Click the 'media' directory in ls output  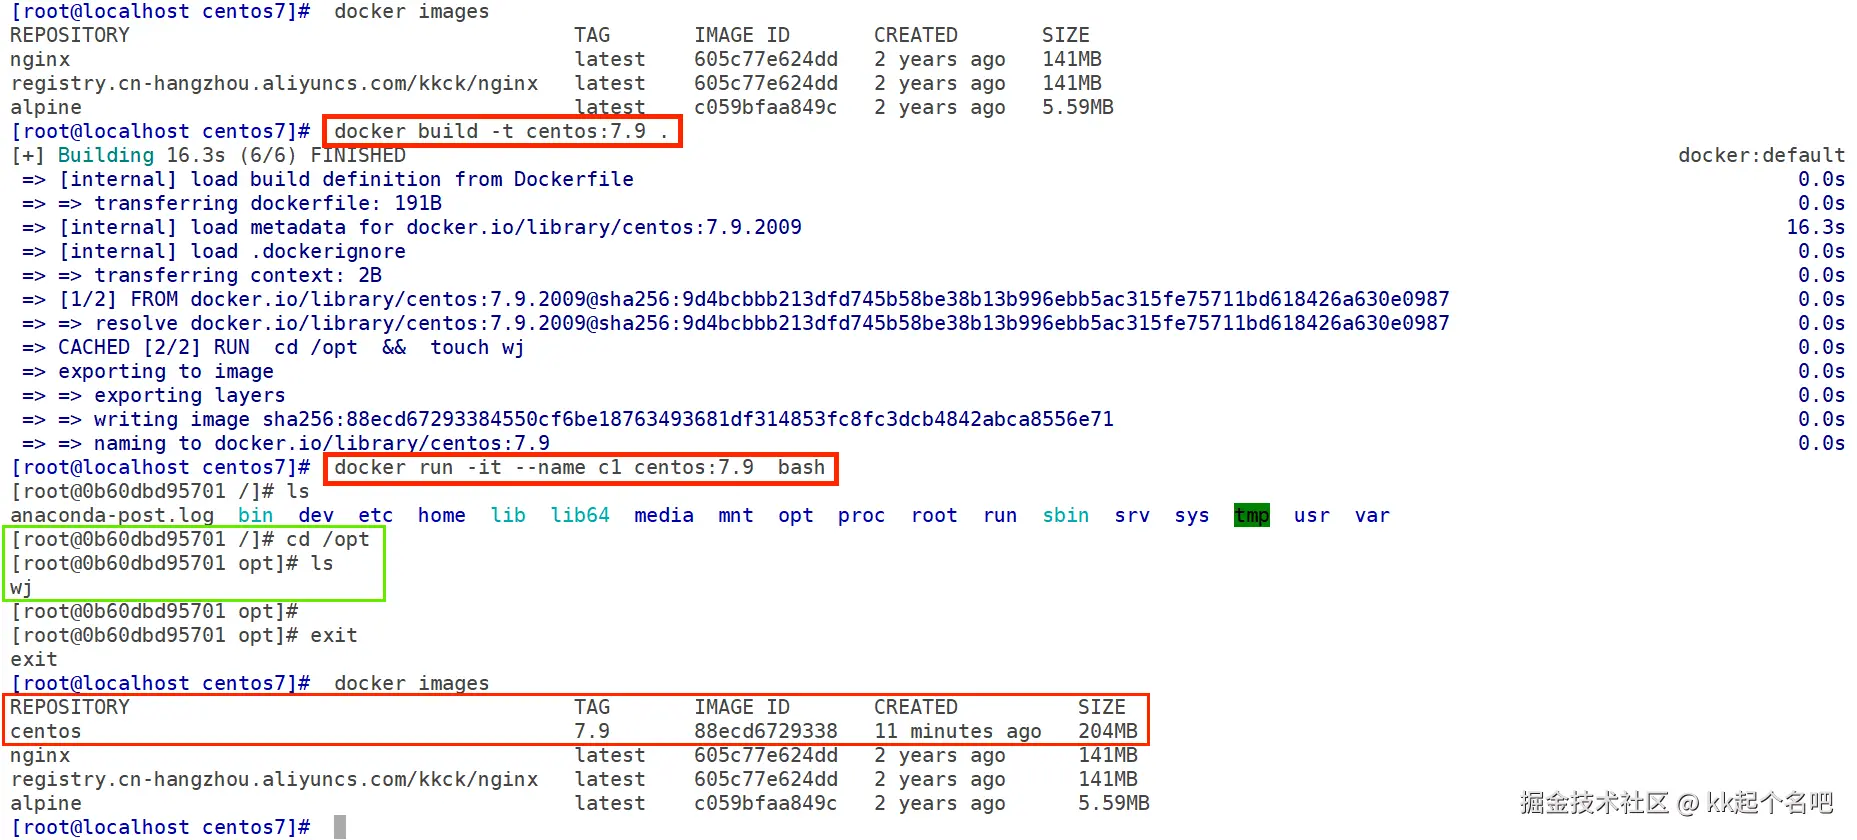click(664, 515)
